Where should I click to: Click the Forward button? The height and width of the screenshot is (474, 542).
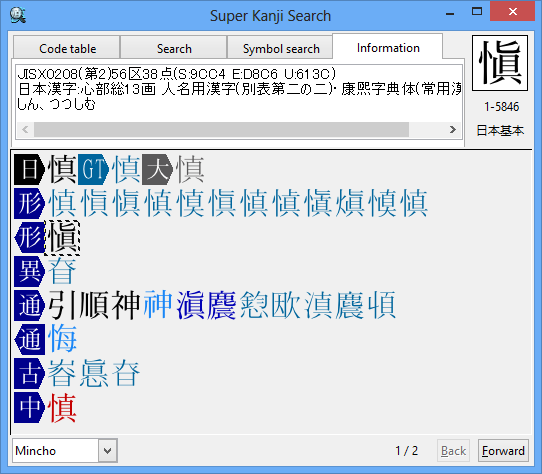[x=503, y=450]
